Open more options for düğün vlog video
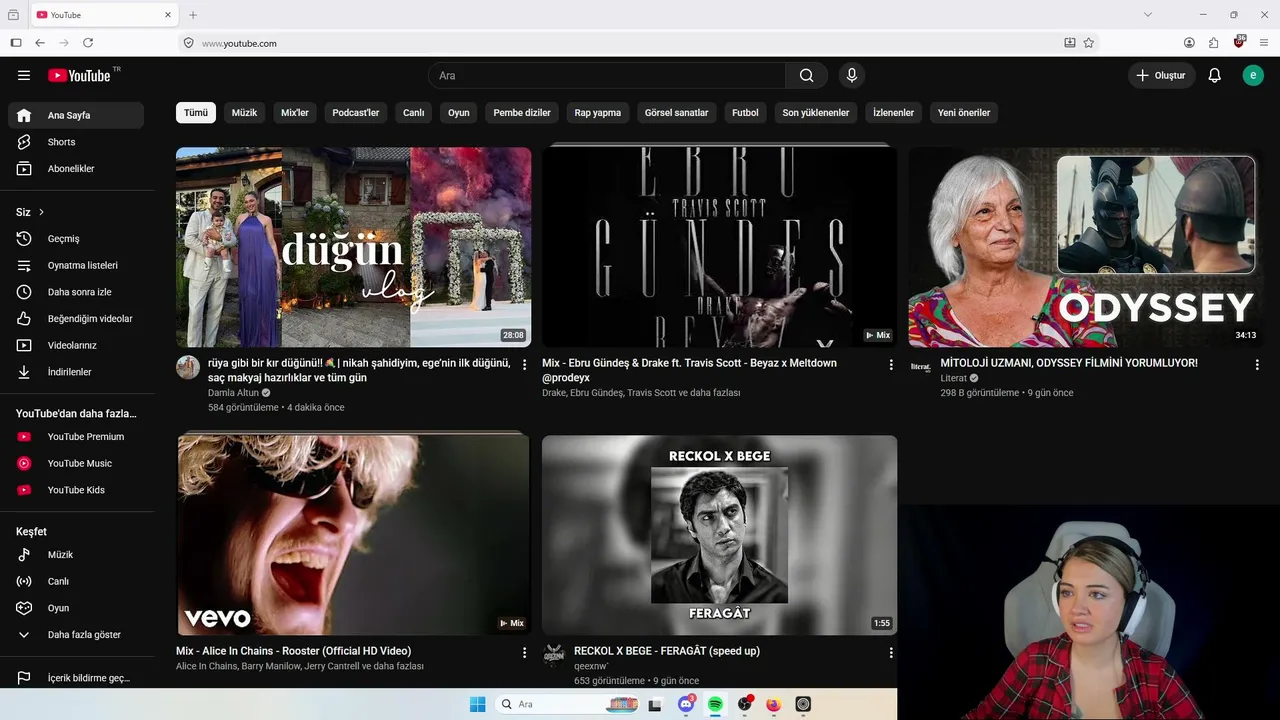The width and height of the screenshot is (1280, 720). point(524,365)
